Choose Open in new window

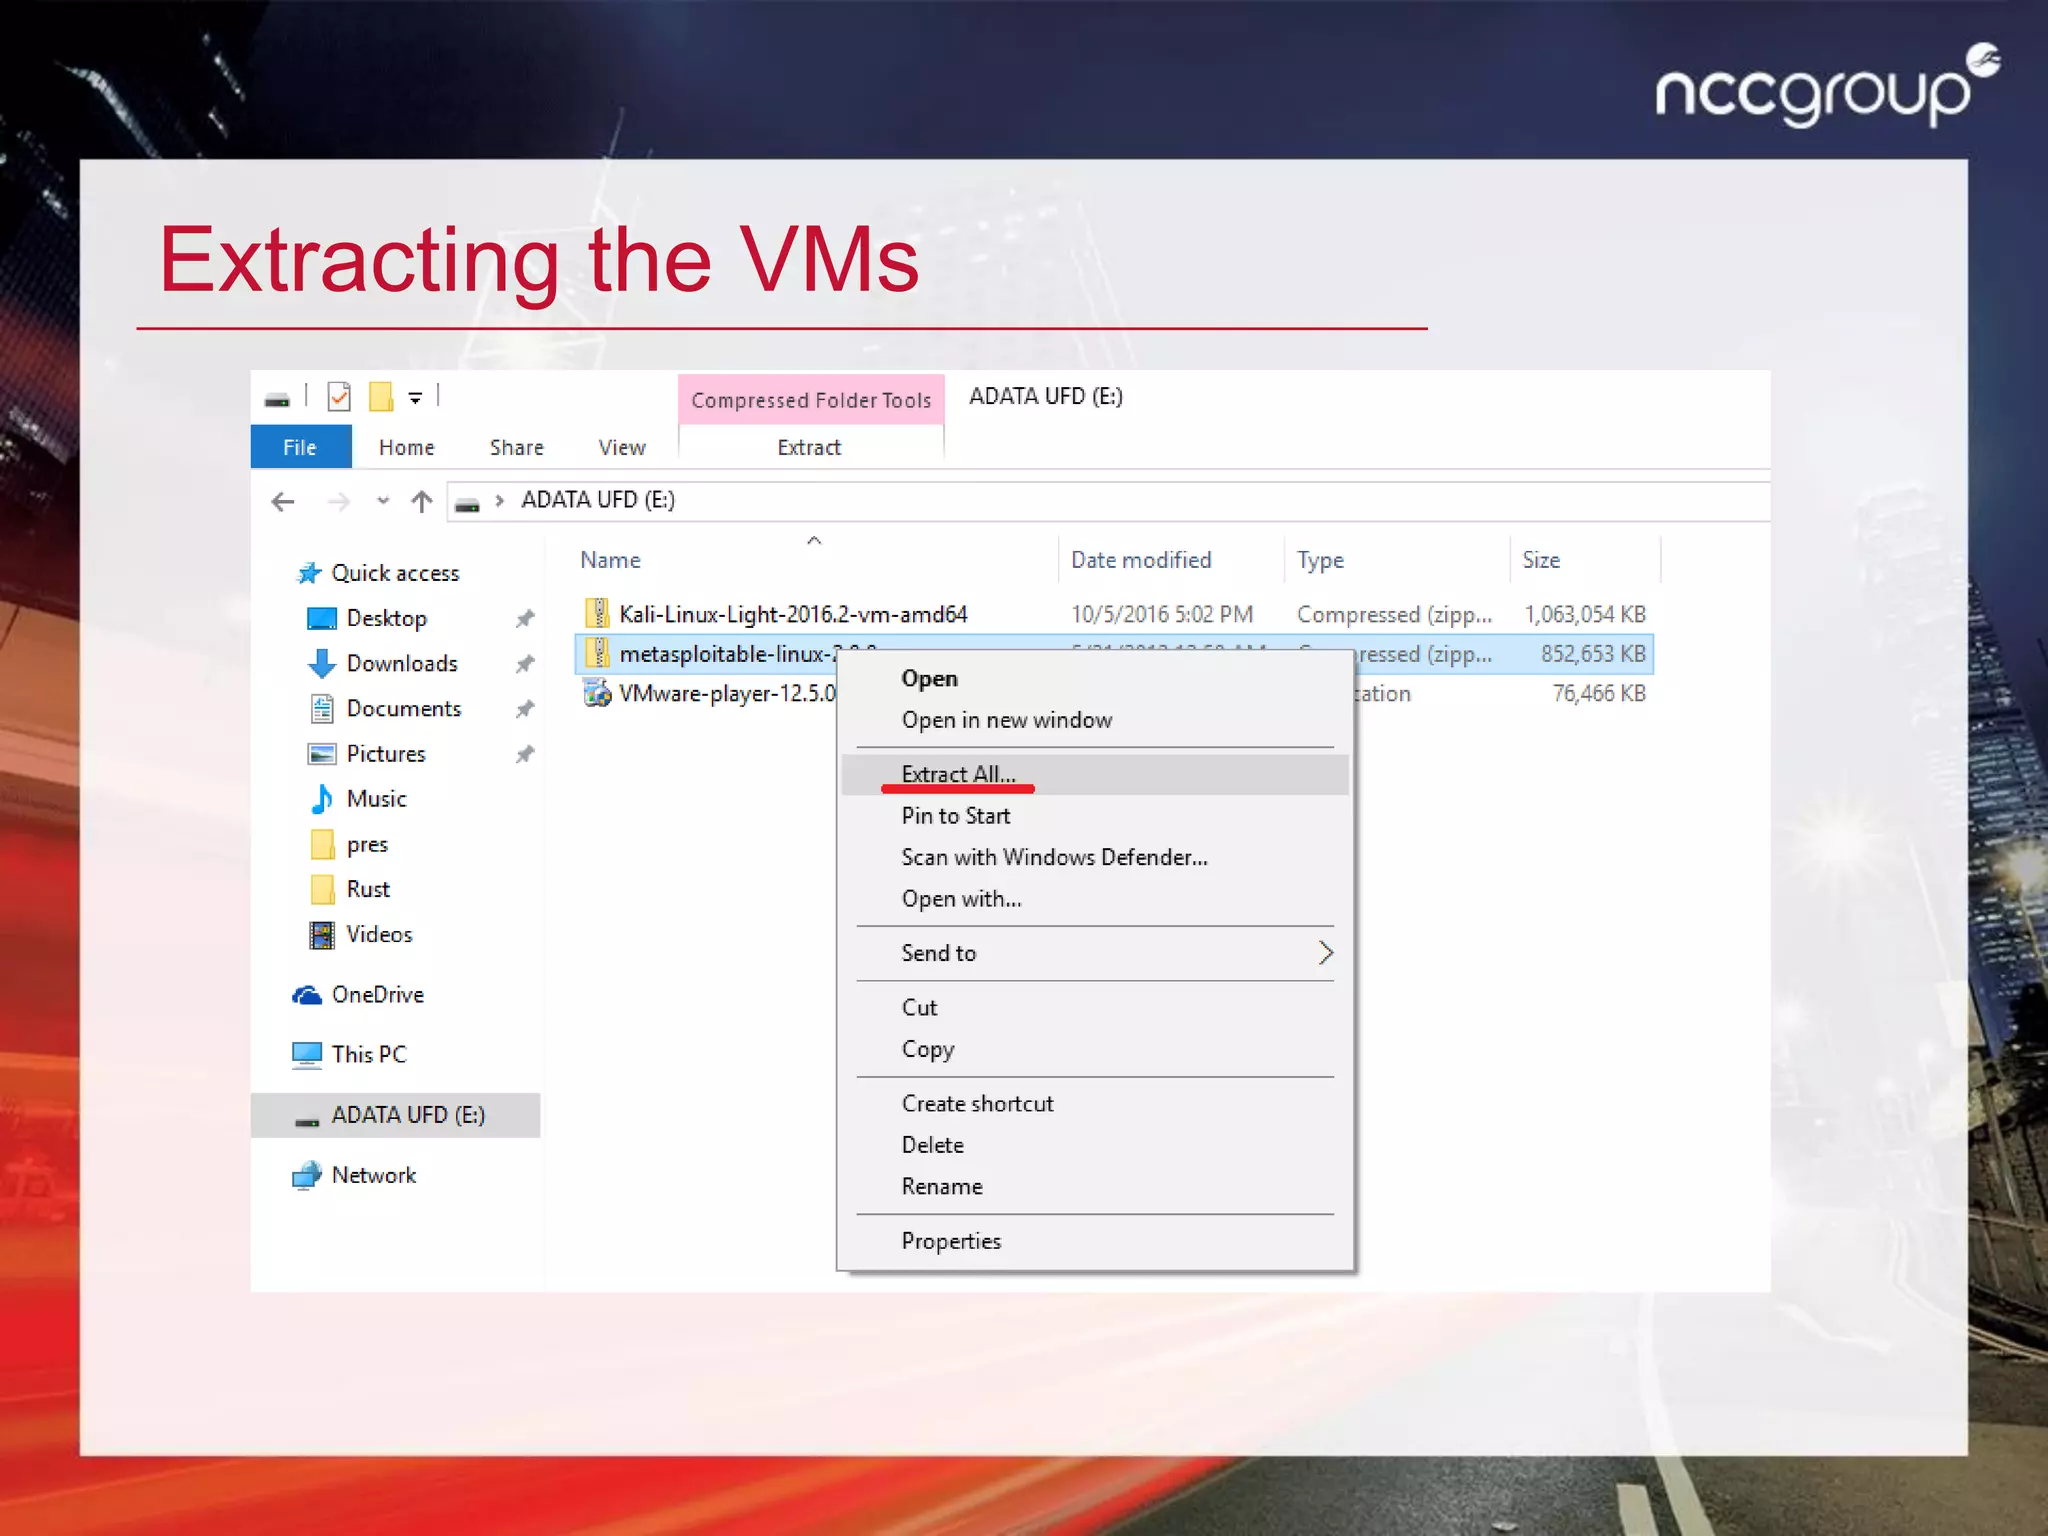click(x=1007, y=720)
